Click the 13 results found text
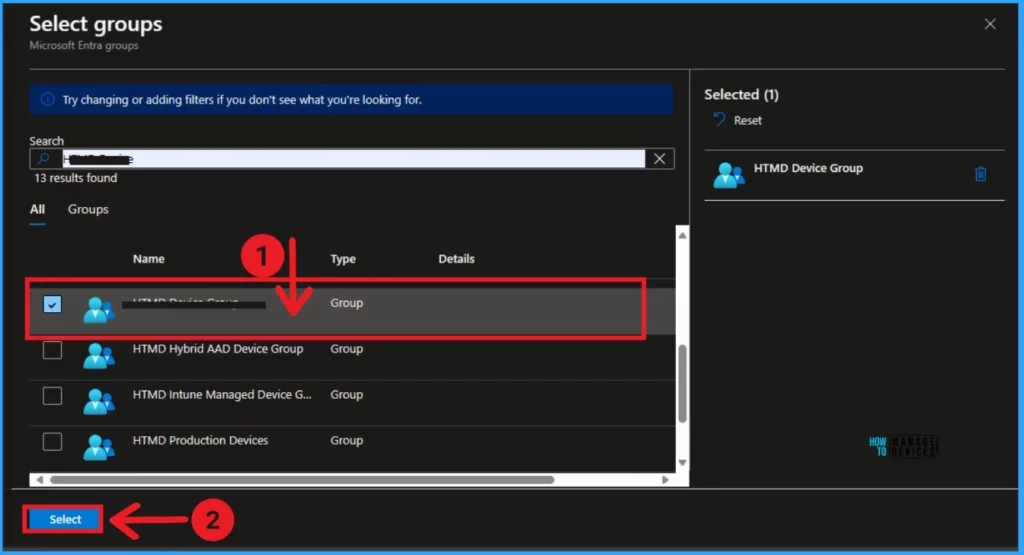 (x=76, y=178)
